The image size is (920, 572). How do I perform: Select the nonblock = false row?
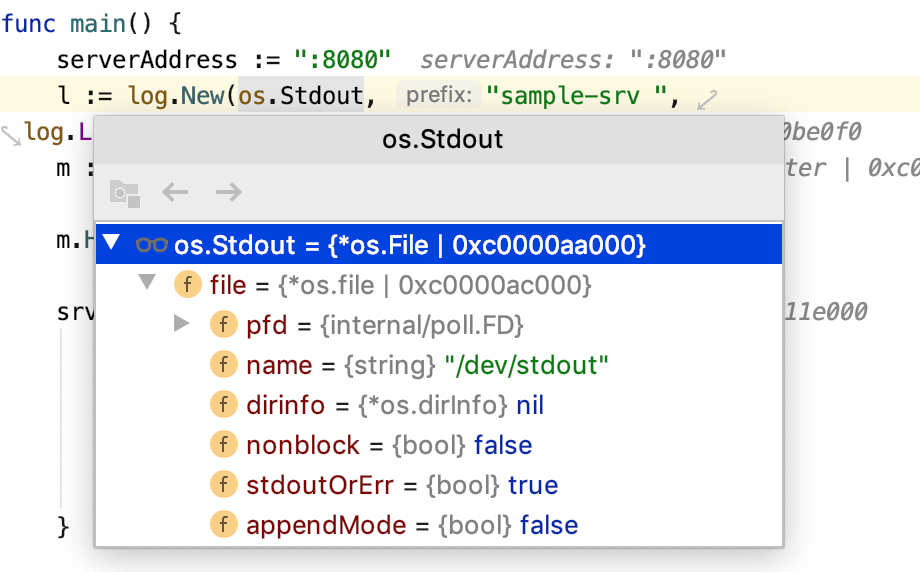(389, 445)
